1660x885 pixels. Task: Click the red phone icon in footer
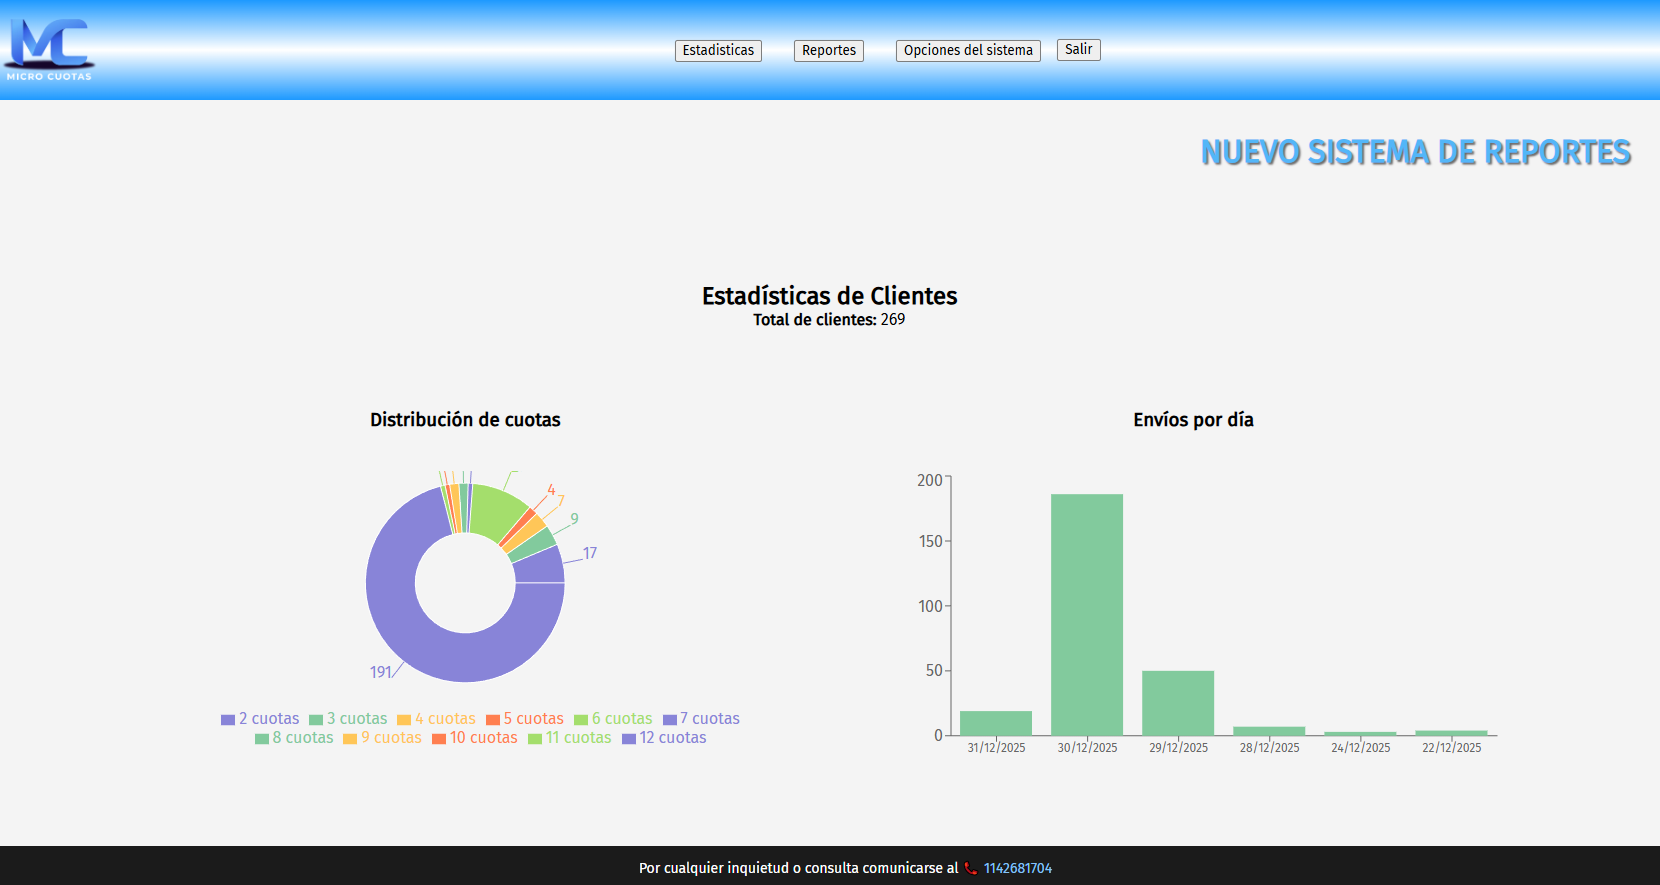pos(970,868)
